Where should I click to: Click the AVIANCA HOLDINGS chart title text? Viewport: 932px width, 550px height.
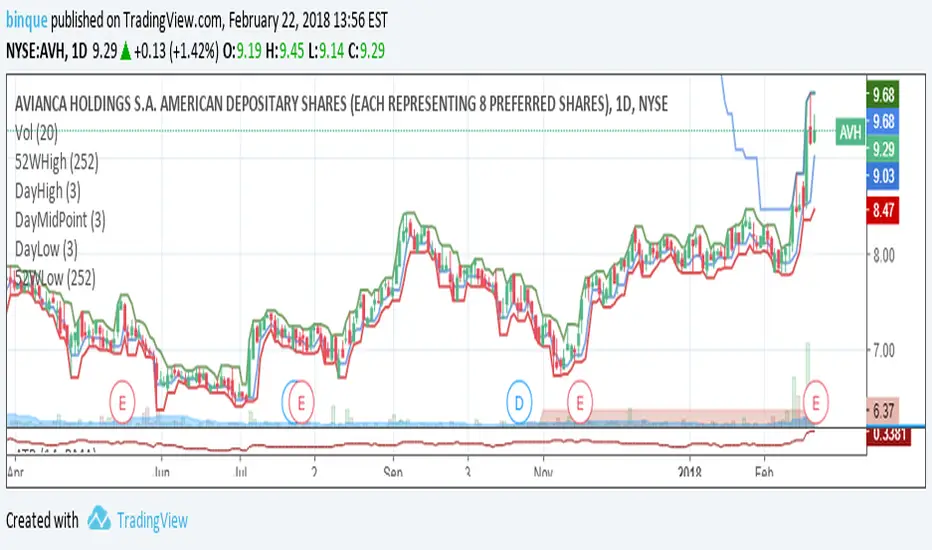point(341,104)
